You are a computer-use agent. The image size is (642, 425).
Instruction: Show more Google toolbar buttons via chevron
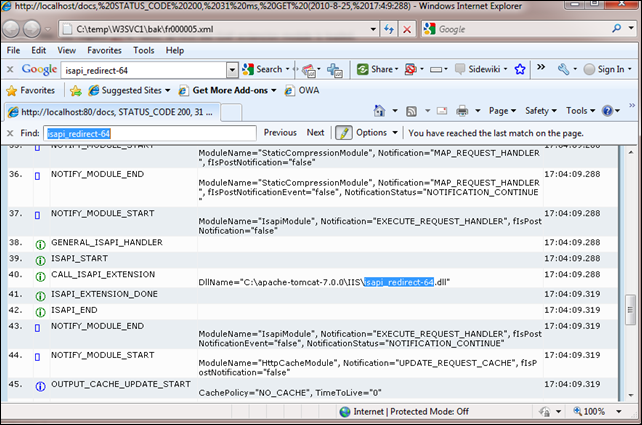coord(541,67)
